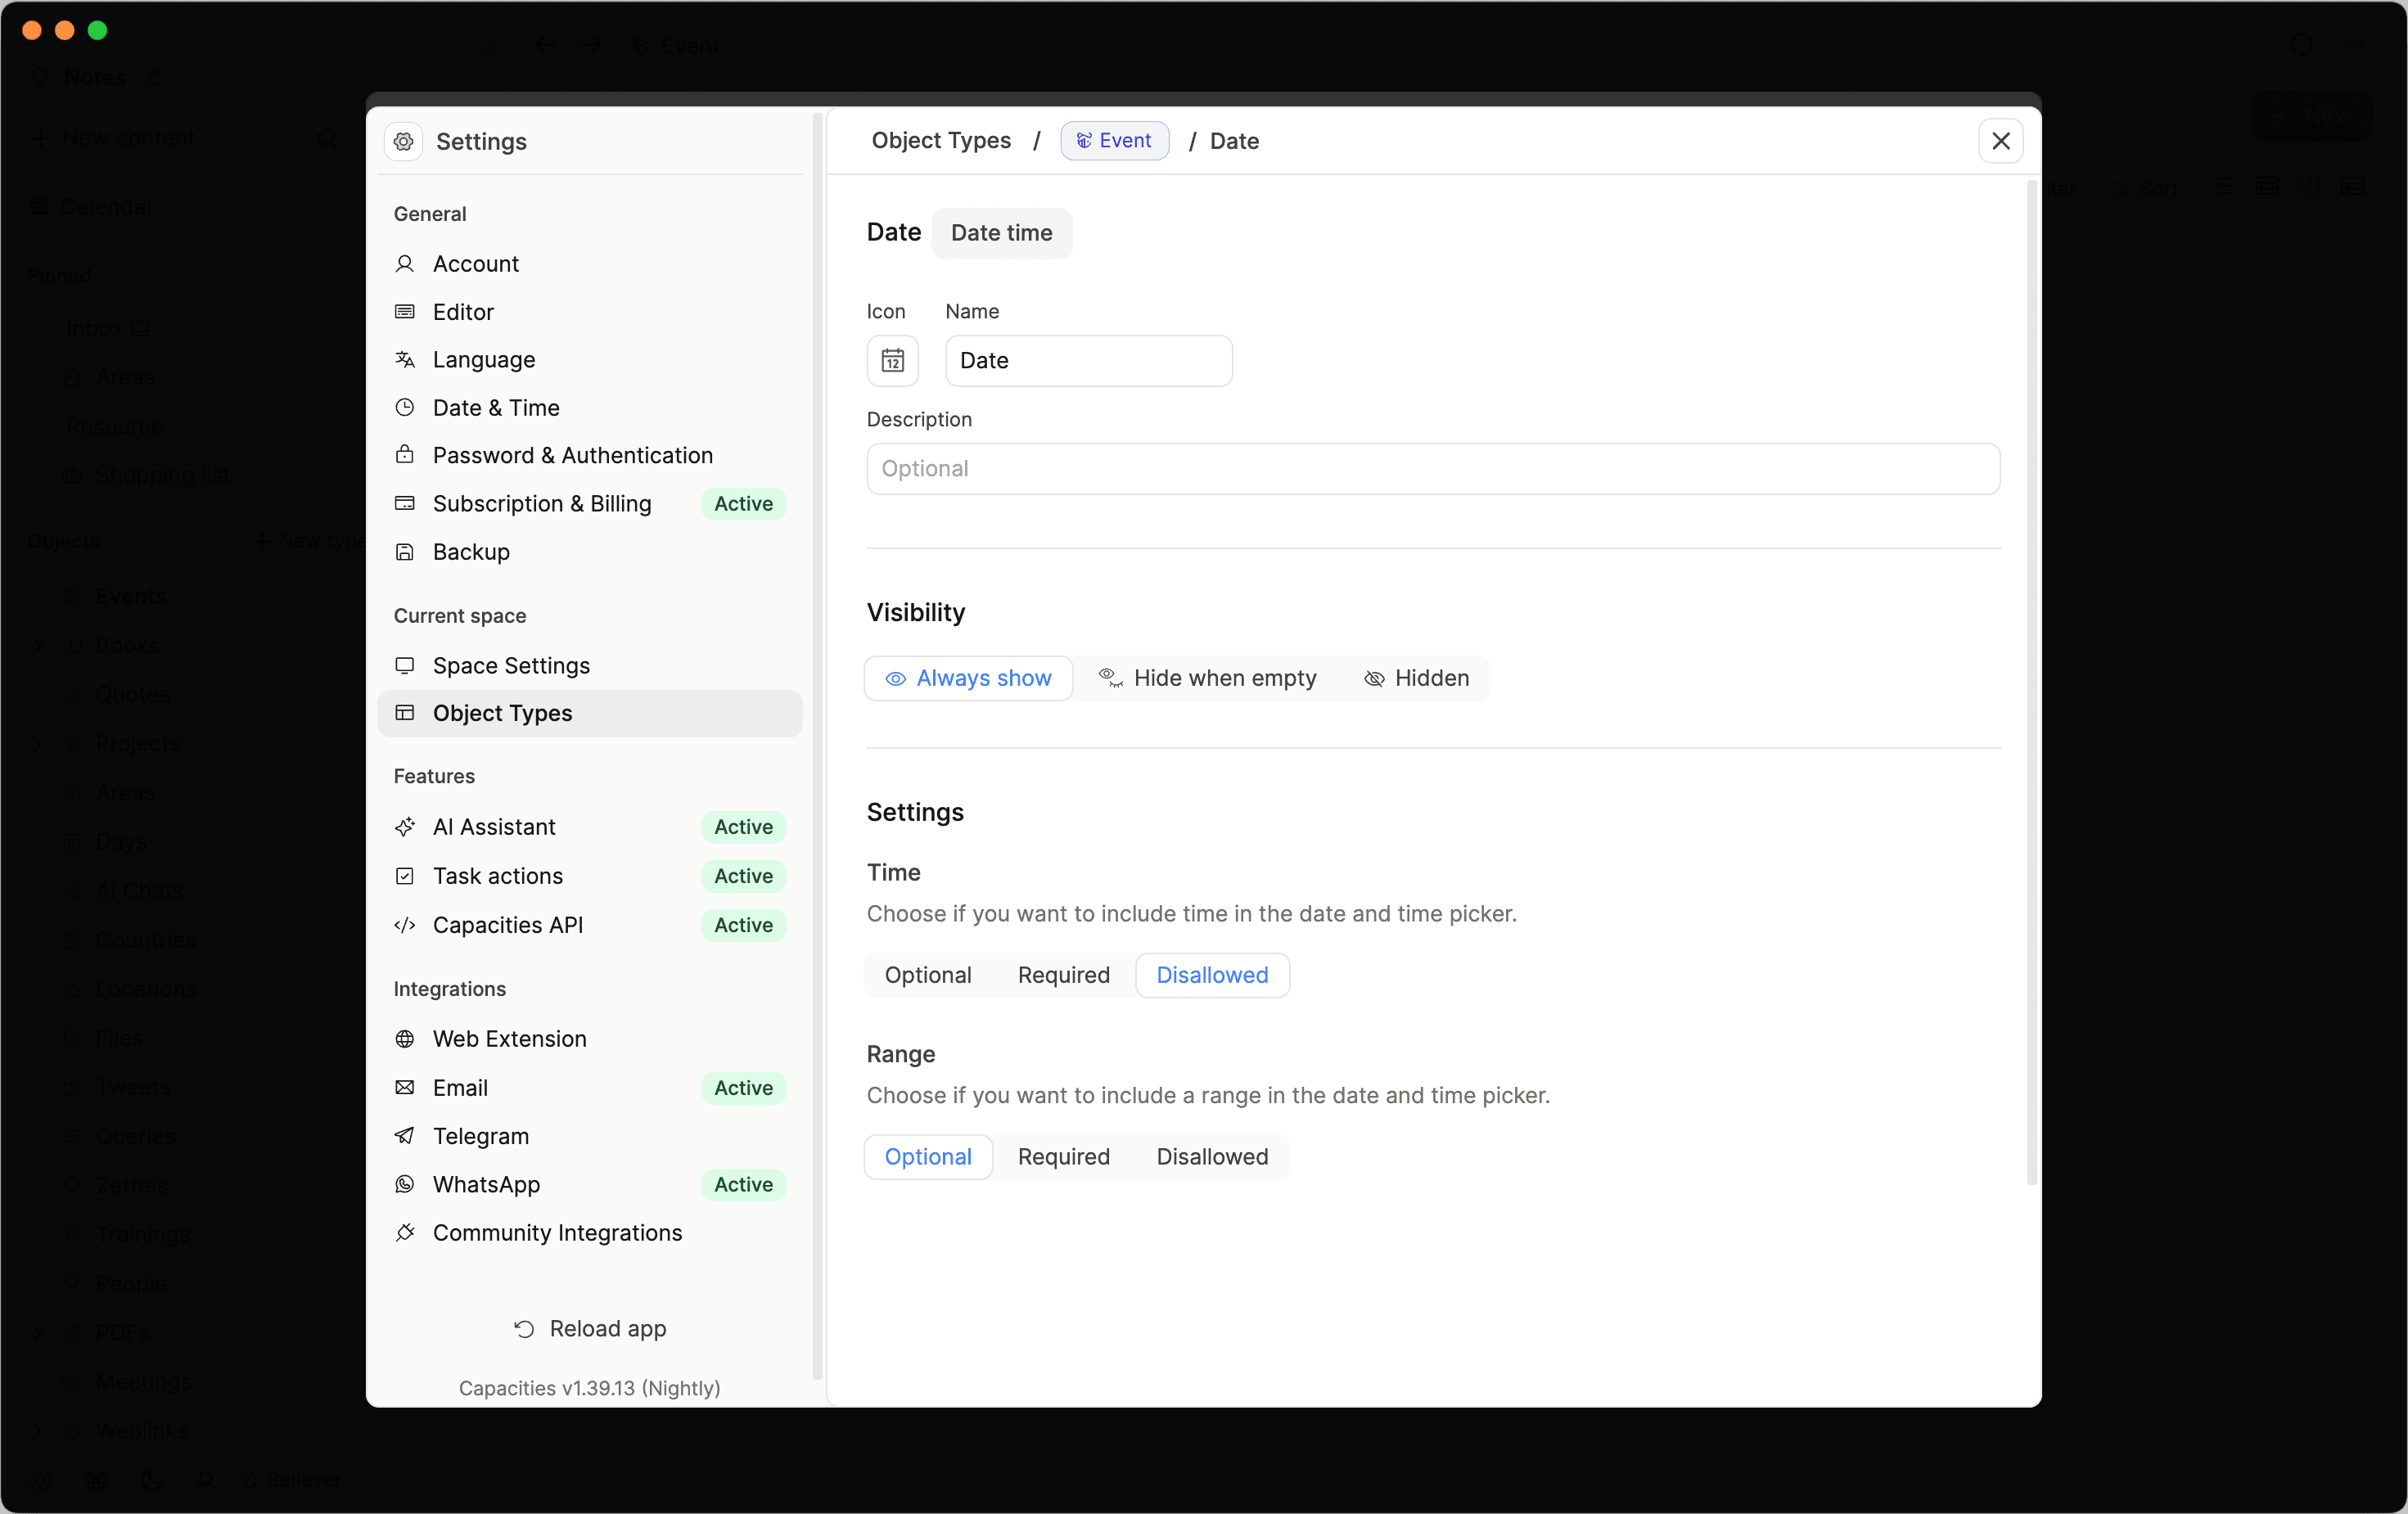Viewport: 2408px width, 1514px height.
Task: Click the Community Integrations plug icon
Action: point(405,1233)
